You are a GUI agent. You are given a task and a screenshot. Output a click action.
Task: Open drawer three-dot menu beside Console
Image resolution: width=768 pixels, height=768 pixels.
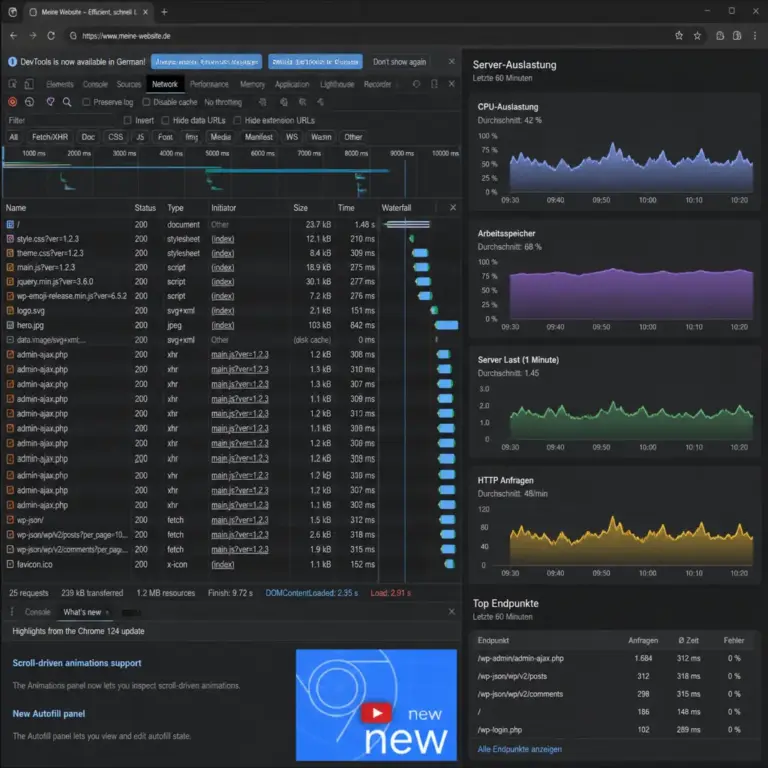(x=12, y=612)
